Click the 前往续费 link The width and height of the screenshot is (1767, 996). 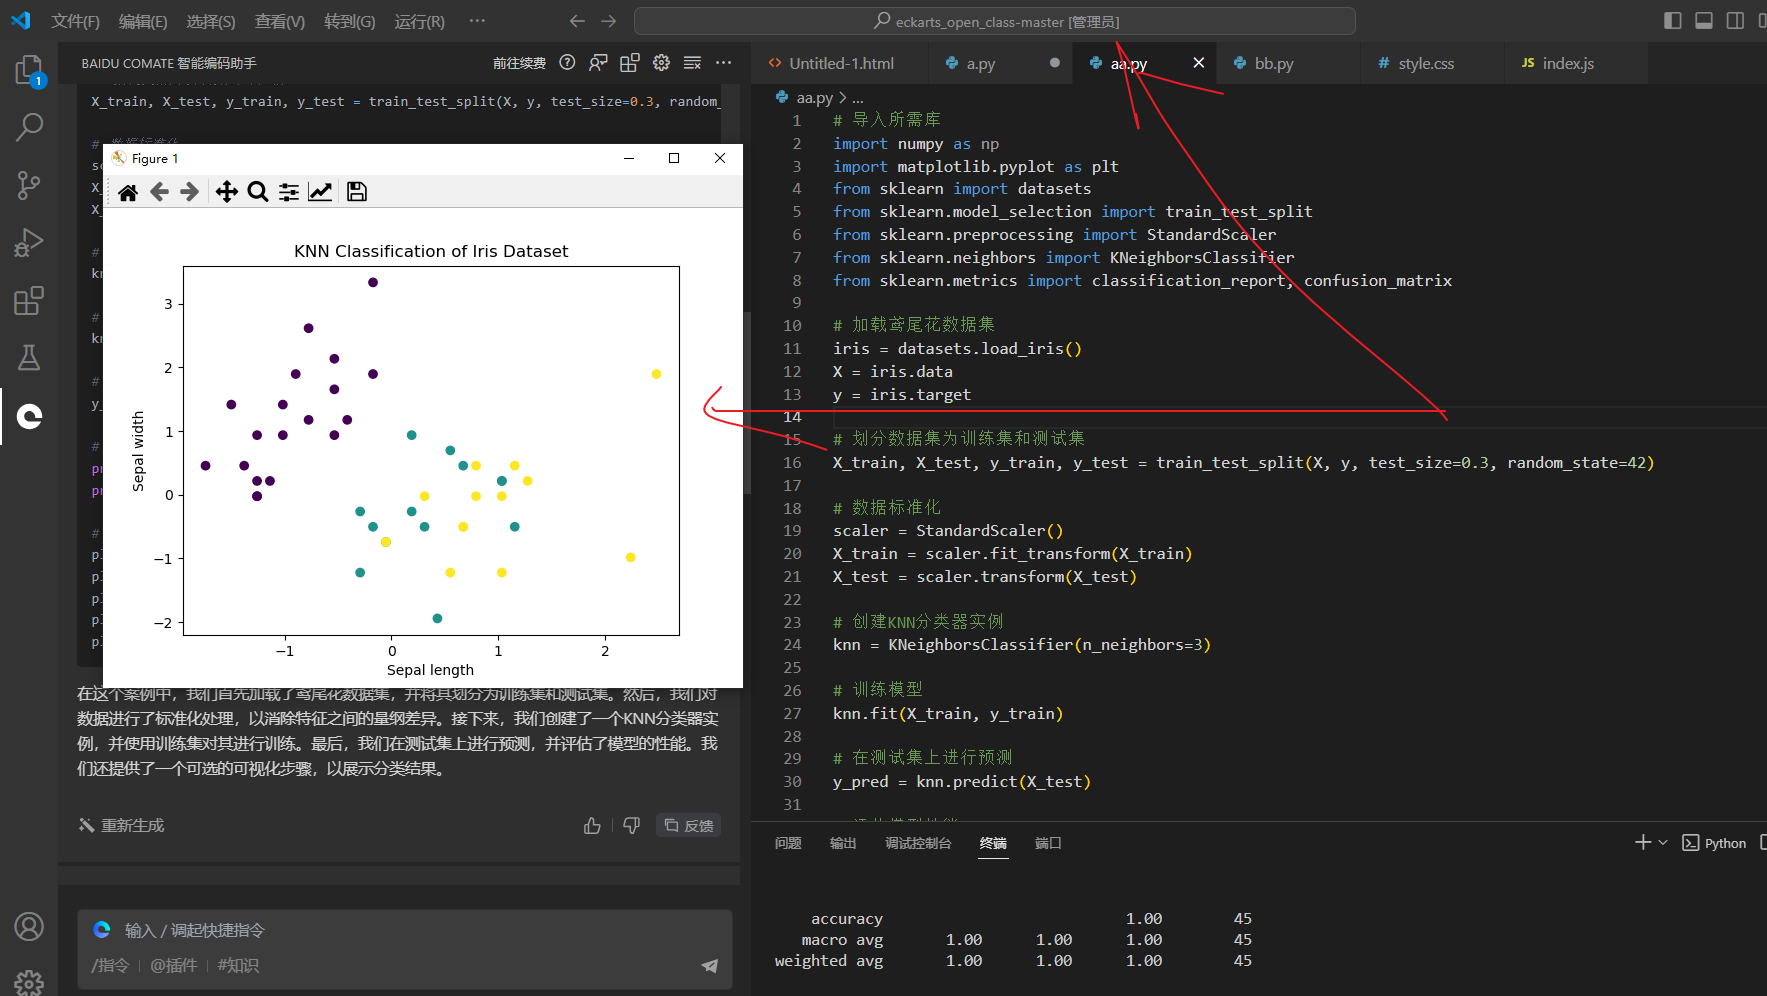coord(519,63)
